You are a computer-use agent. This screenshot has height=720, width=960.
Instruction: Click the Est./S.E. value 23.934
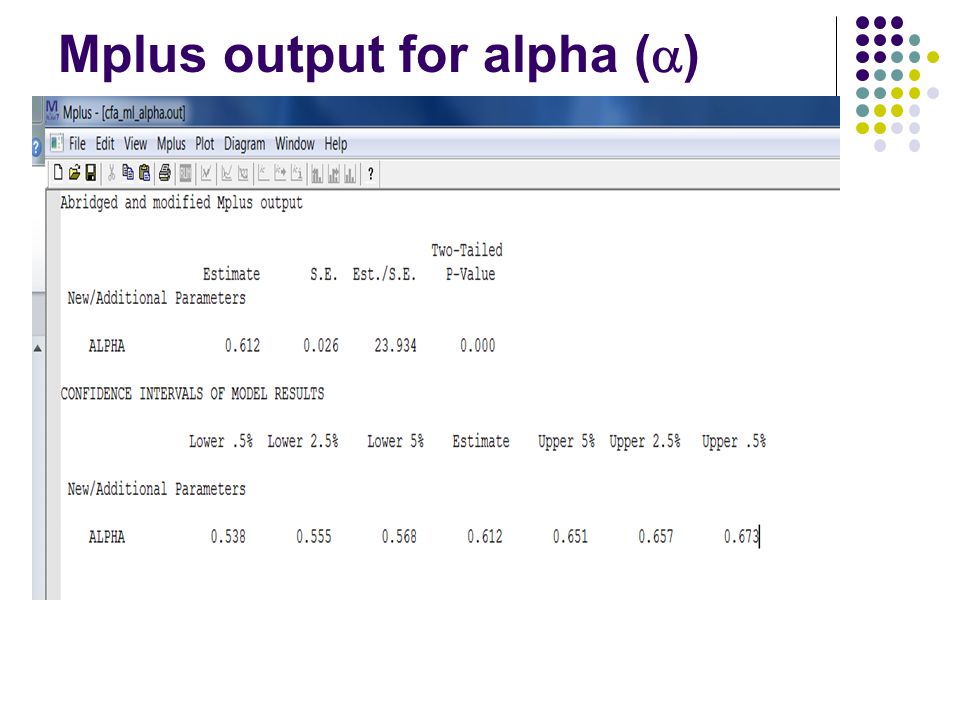(396, 346)
